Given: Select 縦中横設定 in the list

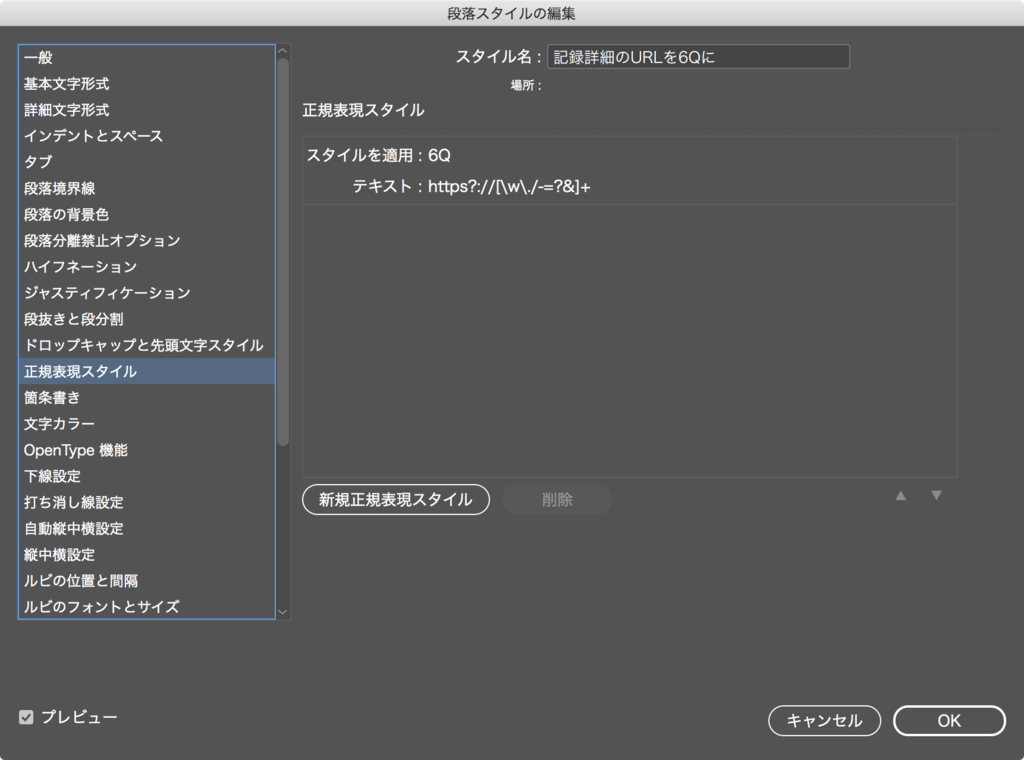Looking at the screenshot, I should pyautogui.click(x=146, y=554).
